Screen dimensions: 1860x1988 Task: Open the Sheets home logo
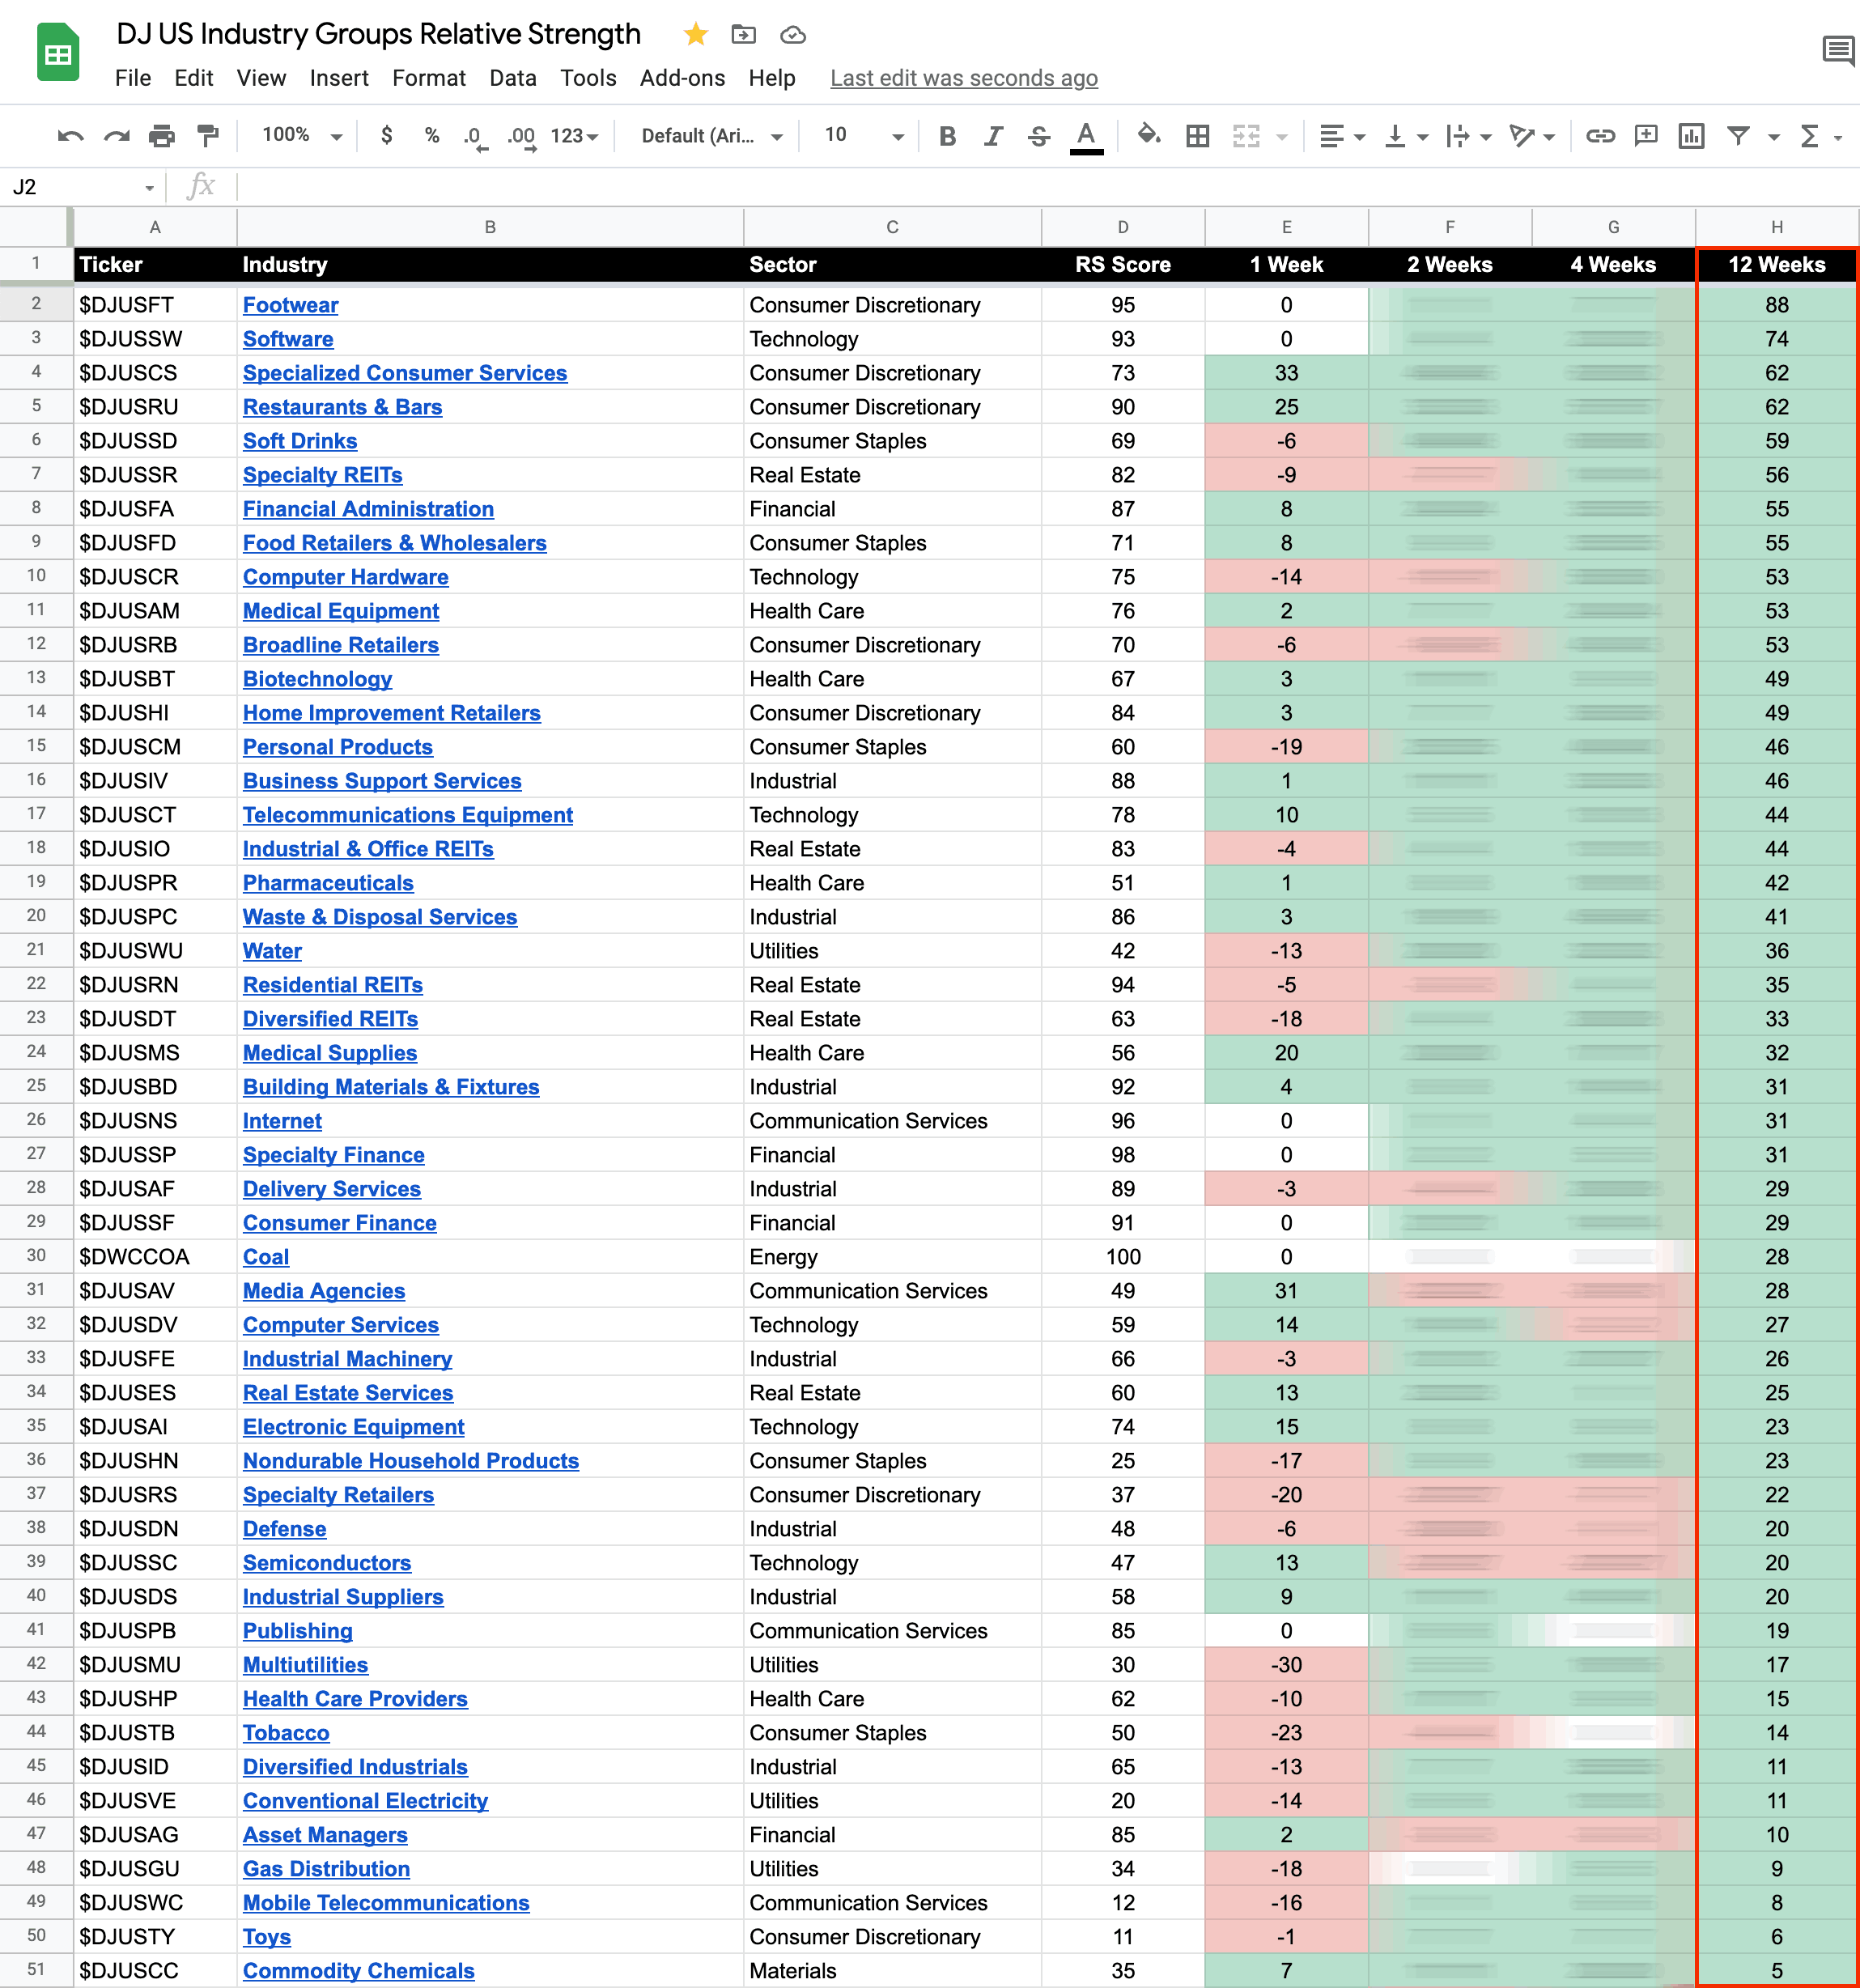(58, 52)
